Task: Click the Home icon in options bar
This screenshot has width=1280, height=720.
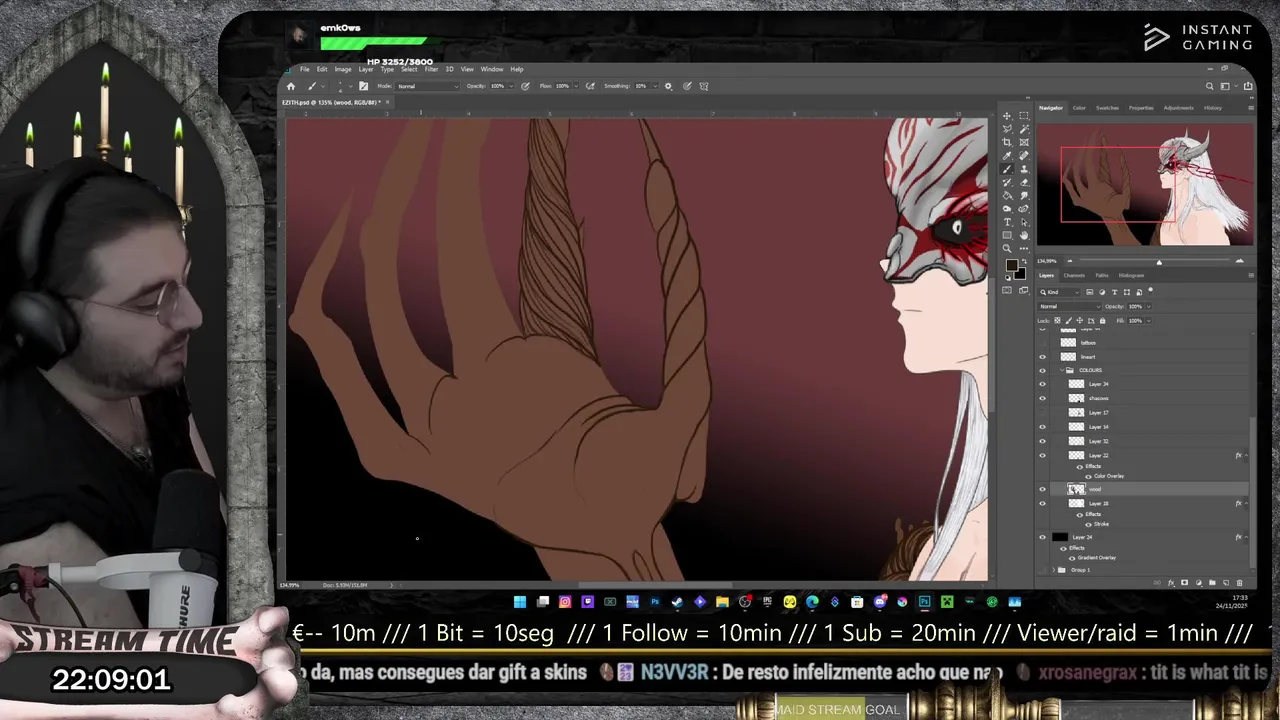Action: [x=291, y=86]
